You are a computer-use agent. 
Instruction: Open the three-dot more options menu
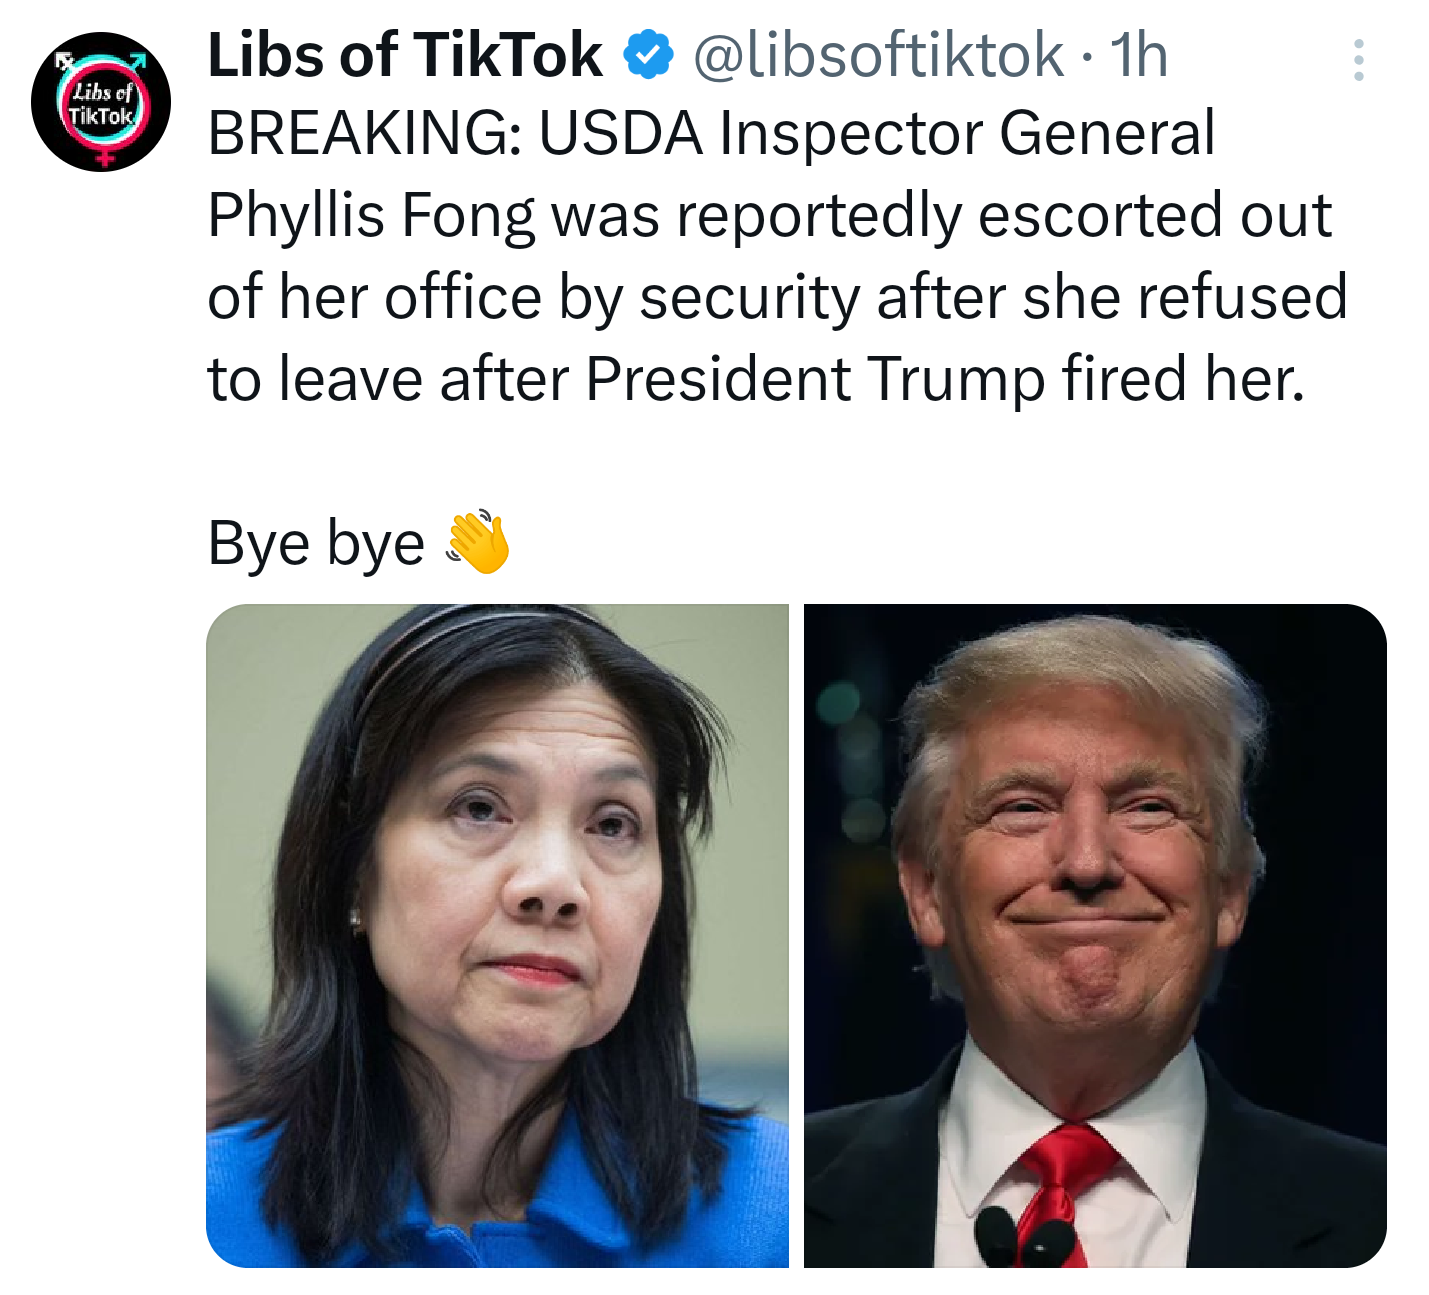(x=1358, y=60)
